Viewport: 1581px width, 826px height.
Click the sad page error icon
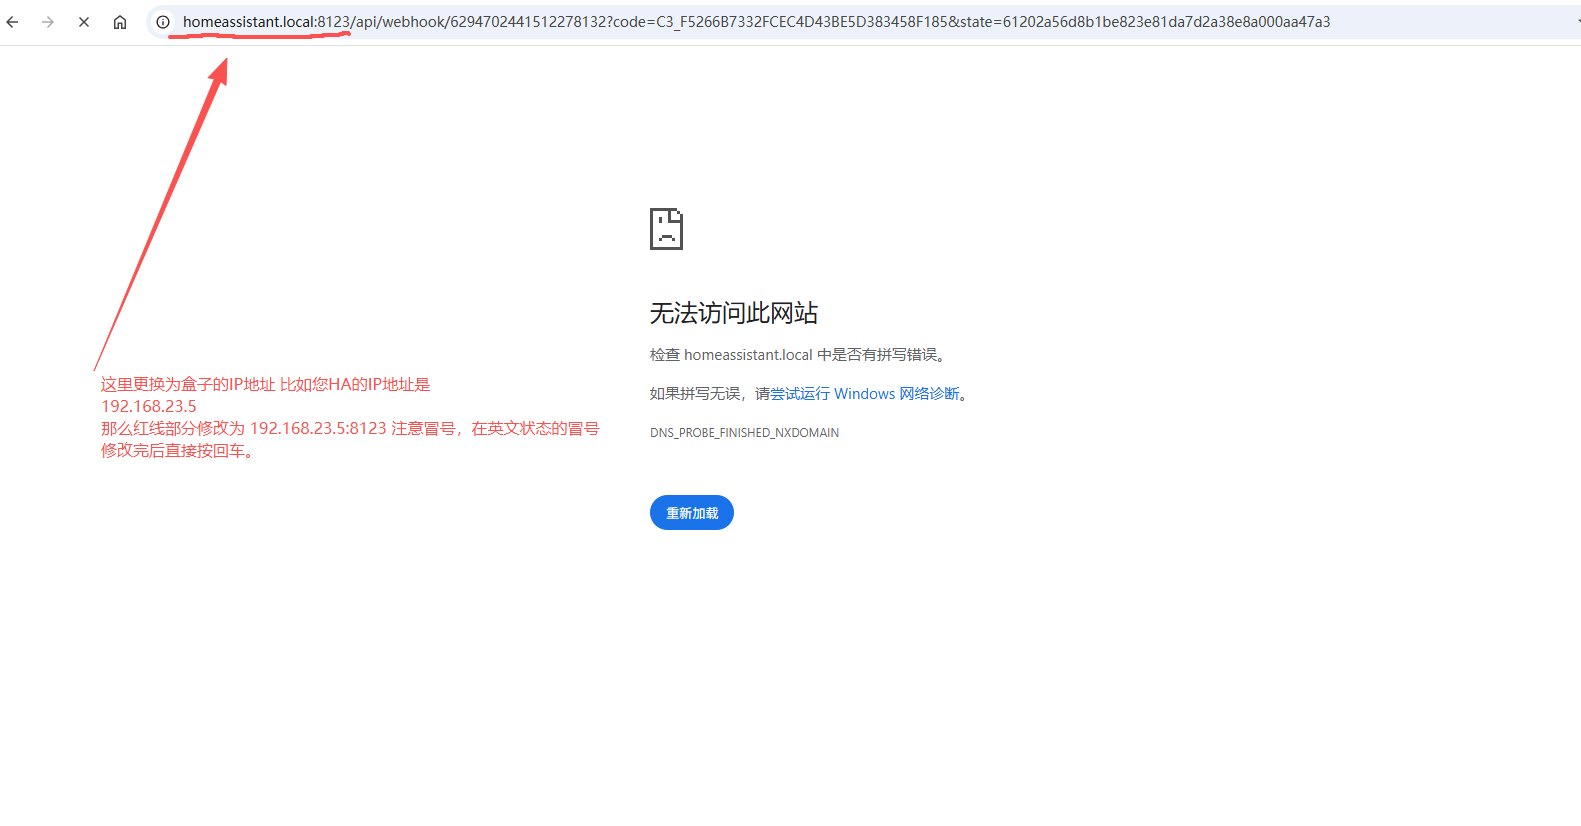coord(666,229)
